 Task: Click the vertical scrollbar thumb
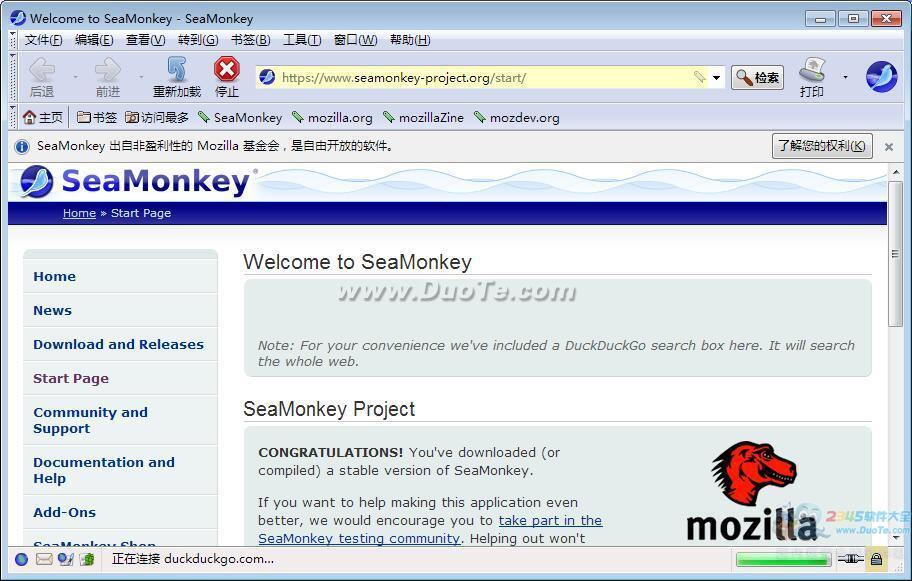pos(895,254)
